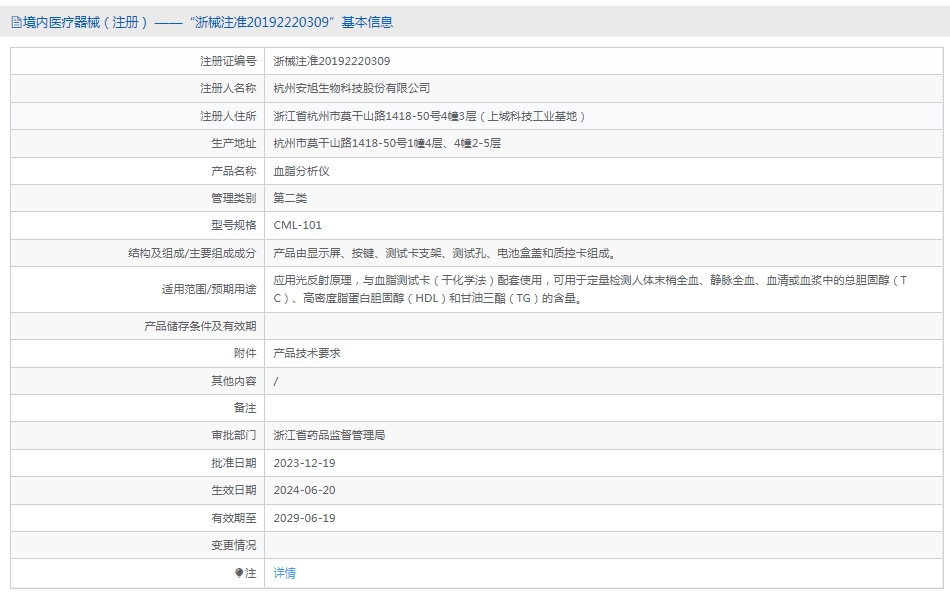Open the 详情 link in the 注 row
Viewport: 950px width, 593px height.
tap(284, 573)
